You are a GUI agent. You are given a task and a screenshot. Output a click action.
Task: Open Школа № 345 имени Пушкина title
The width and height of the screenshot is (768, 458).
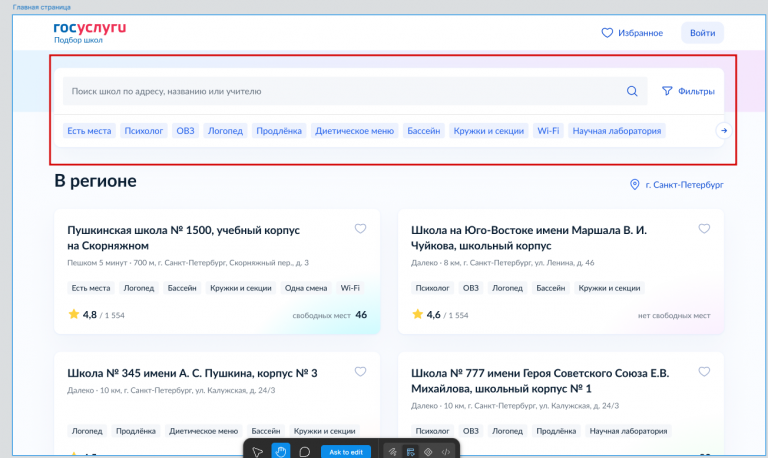coord(192,373)
